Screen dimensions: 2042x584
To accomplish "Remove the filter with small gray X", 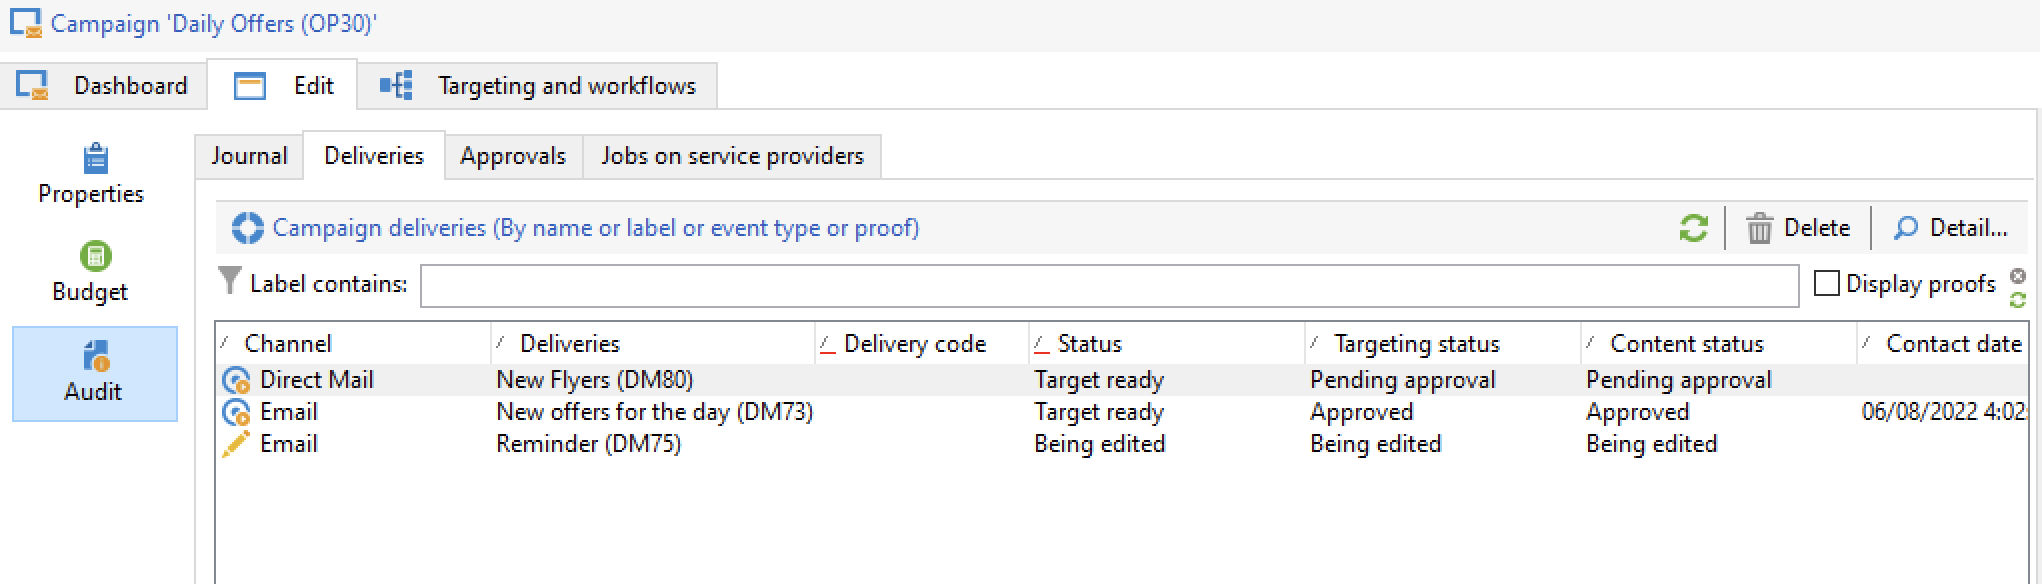I will point(2018,276).
